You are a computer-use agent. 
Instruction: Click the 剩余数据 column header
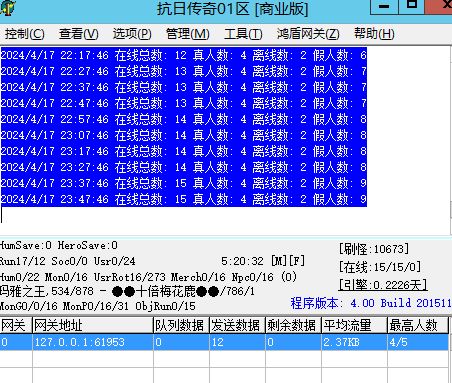tap(293, 325)
